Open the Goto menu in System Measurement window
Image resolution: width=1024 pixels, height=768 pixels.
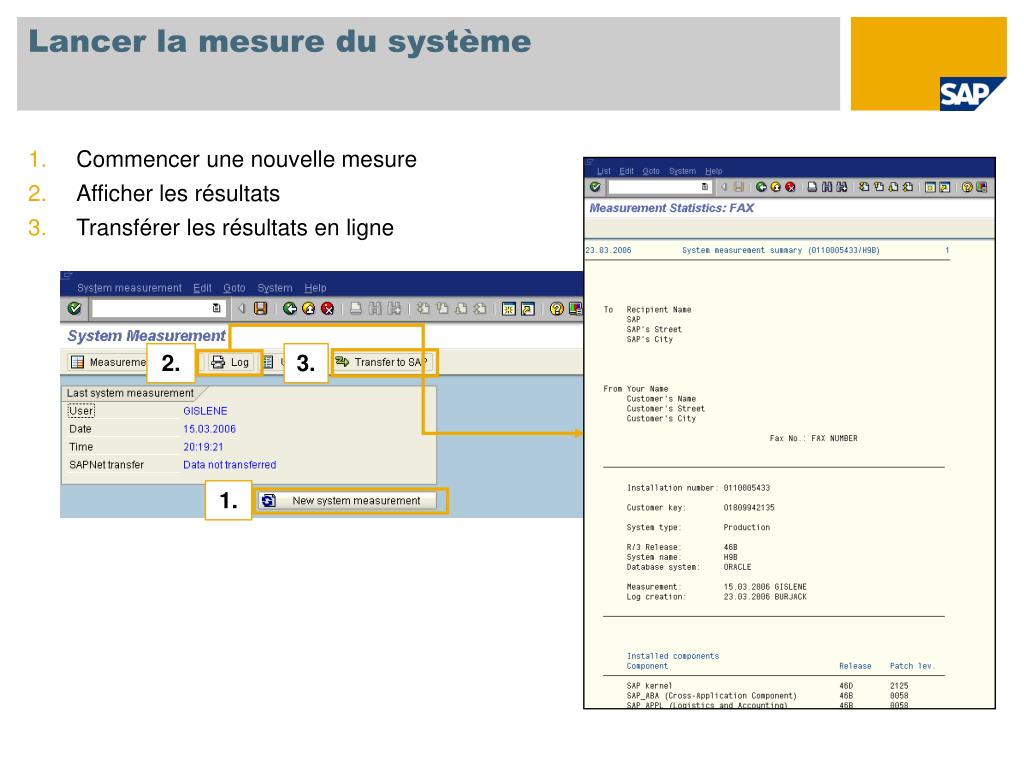click(234, 288)
